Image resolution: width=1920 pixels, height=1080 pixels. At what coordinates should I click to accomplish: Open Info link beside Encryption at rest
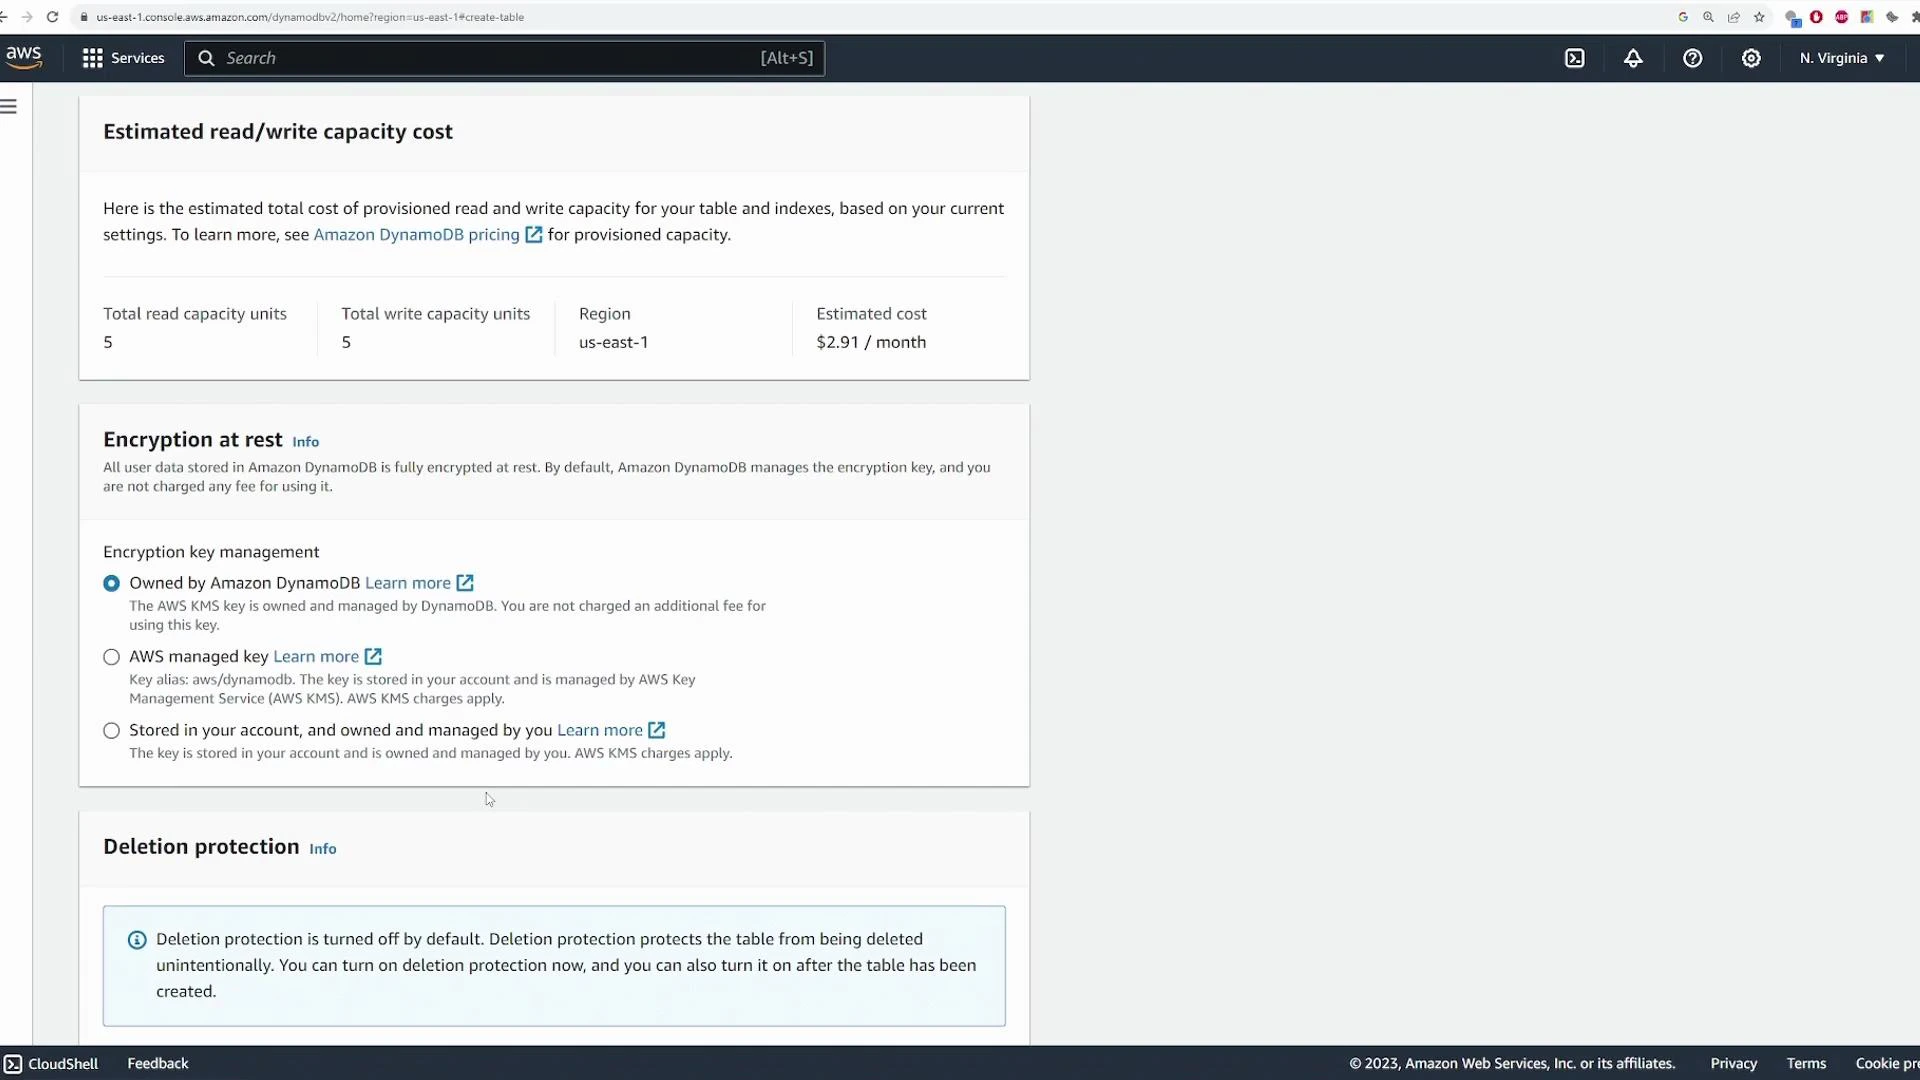click(x=305, y=442)
